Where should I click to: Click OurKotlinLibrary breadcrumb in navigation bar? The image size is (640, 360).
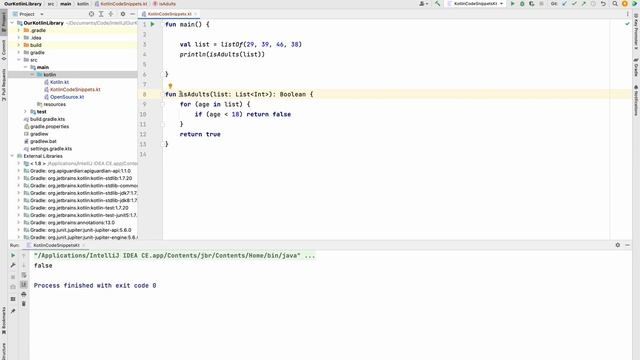[23, 4]
